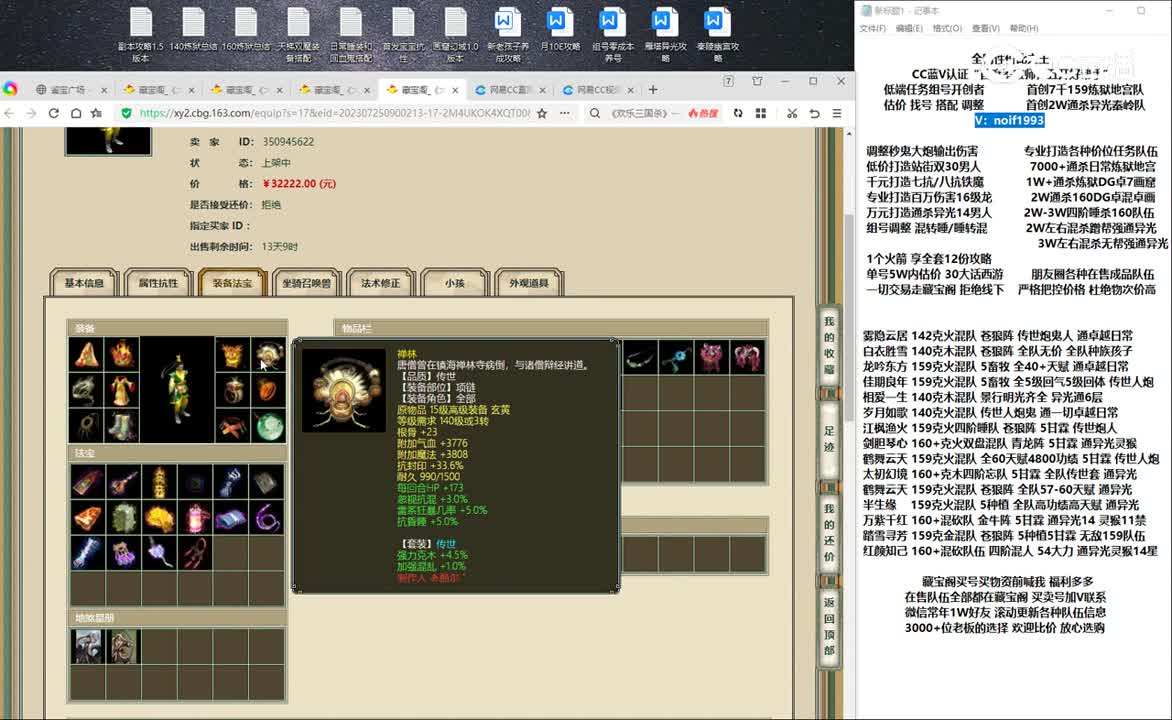Bookmark page with the star icon in address bar
Image resolution: width=1172 pixels, height=720 pixels.
[x=542, y=113]
